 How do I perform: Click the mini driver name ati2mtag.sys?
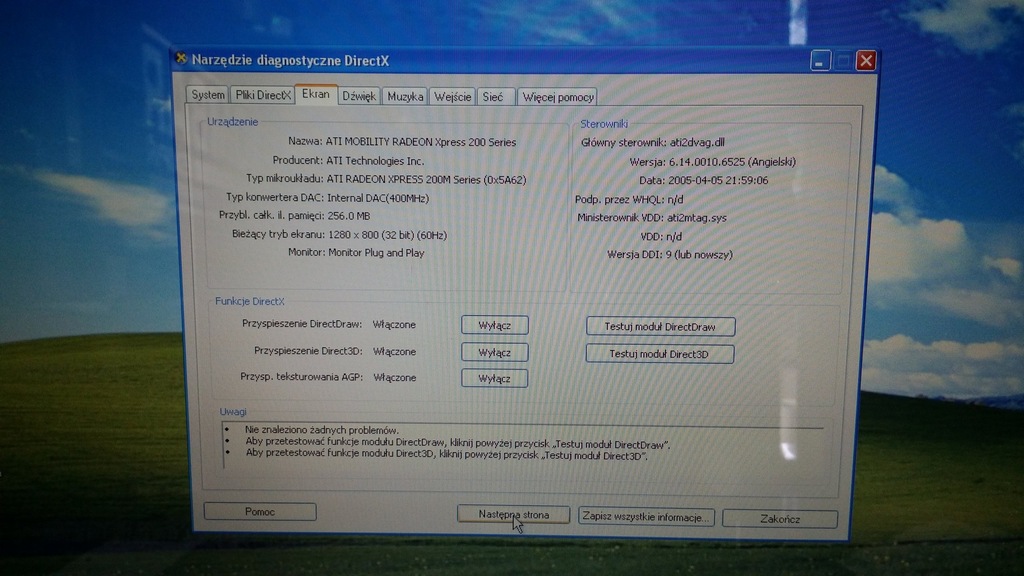pos(696,218)
